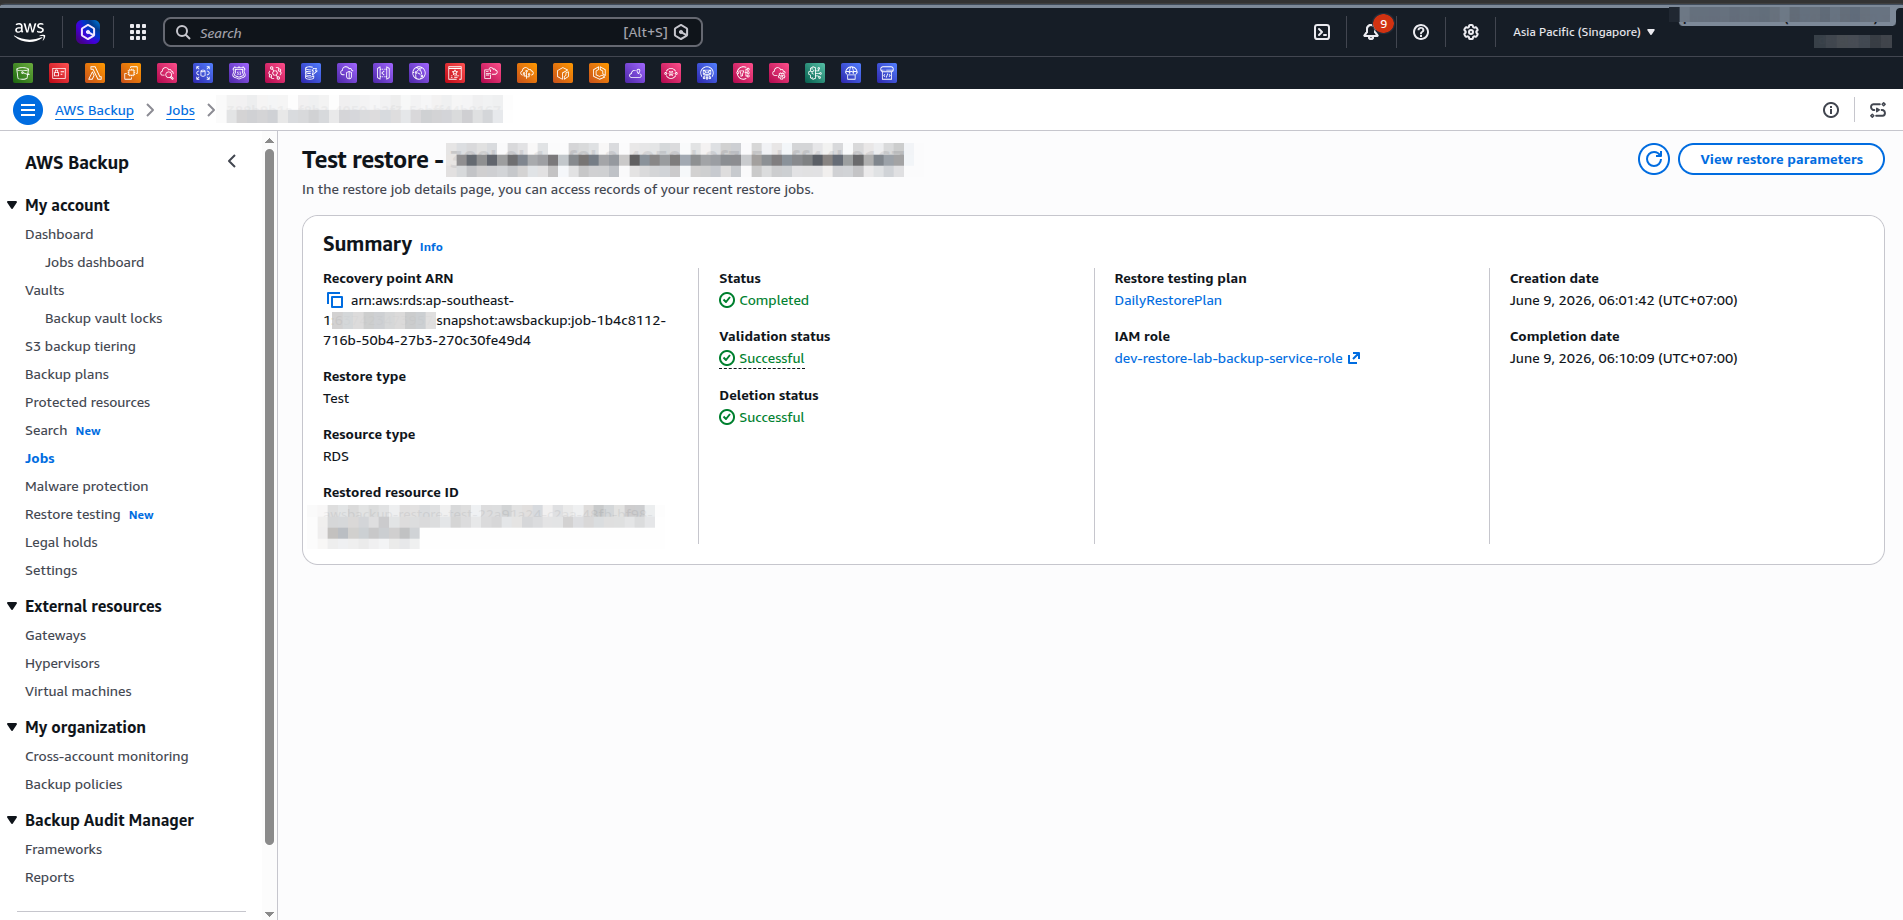Collapse the My organization section
The width and height of the screenshot is (1903, 920).
click(x=12, y=727)
